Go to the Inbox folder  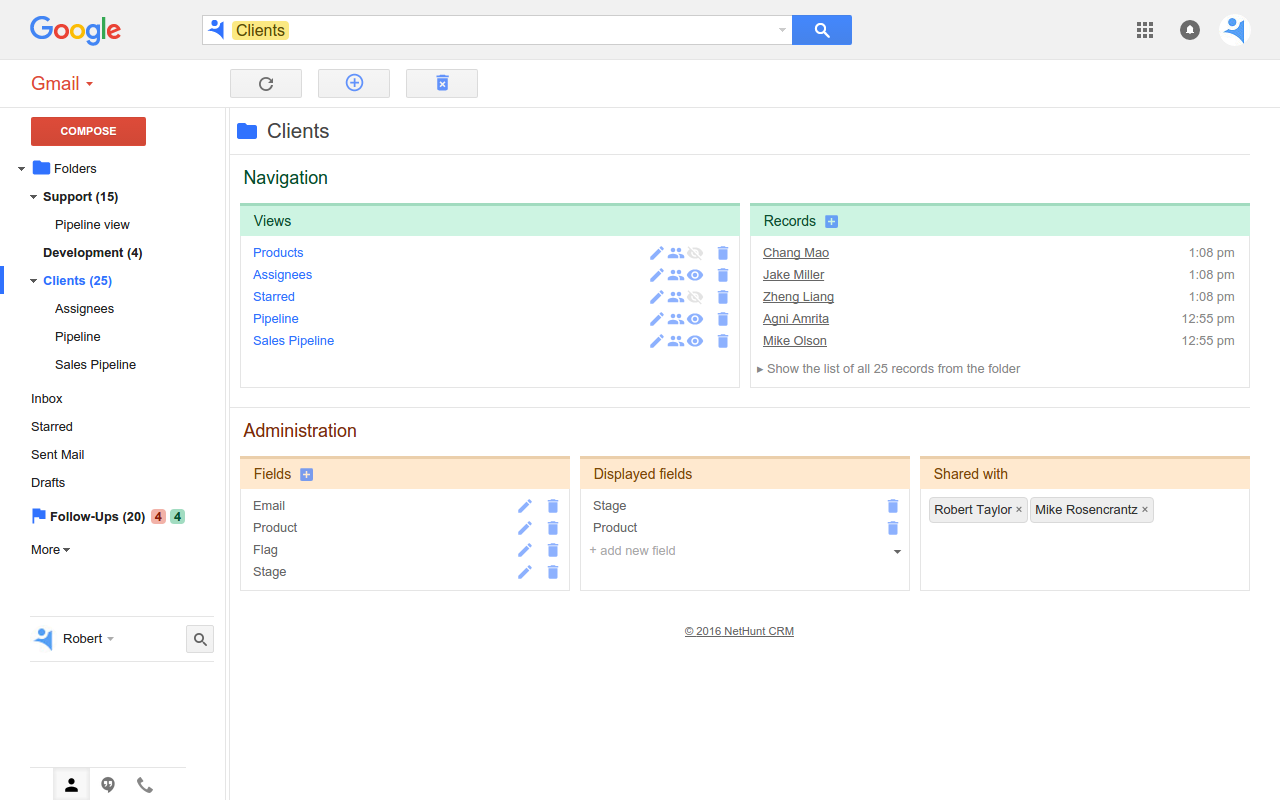click(x=47, y=399)
